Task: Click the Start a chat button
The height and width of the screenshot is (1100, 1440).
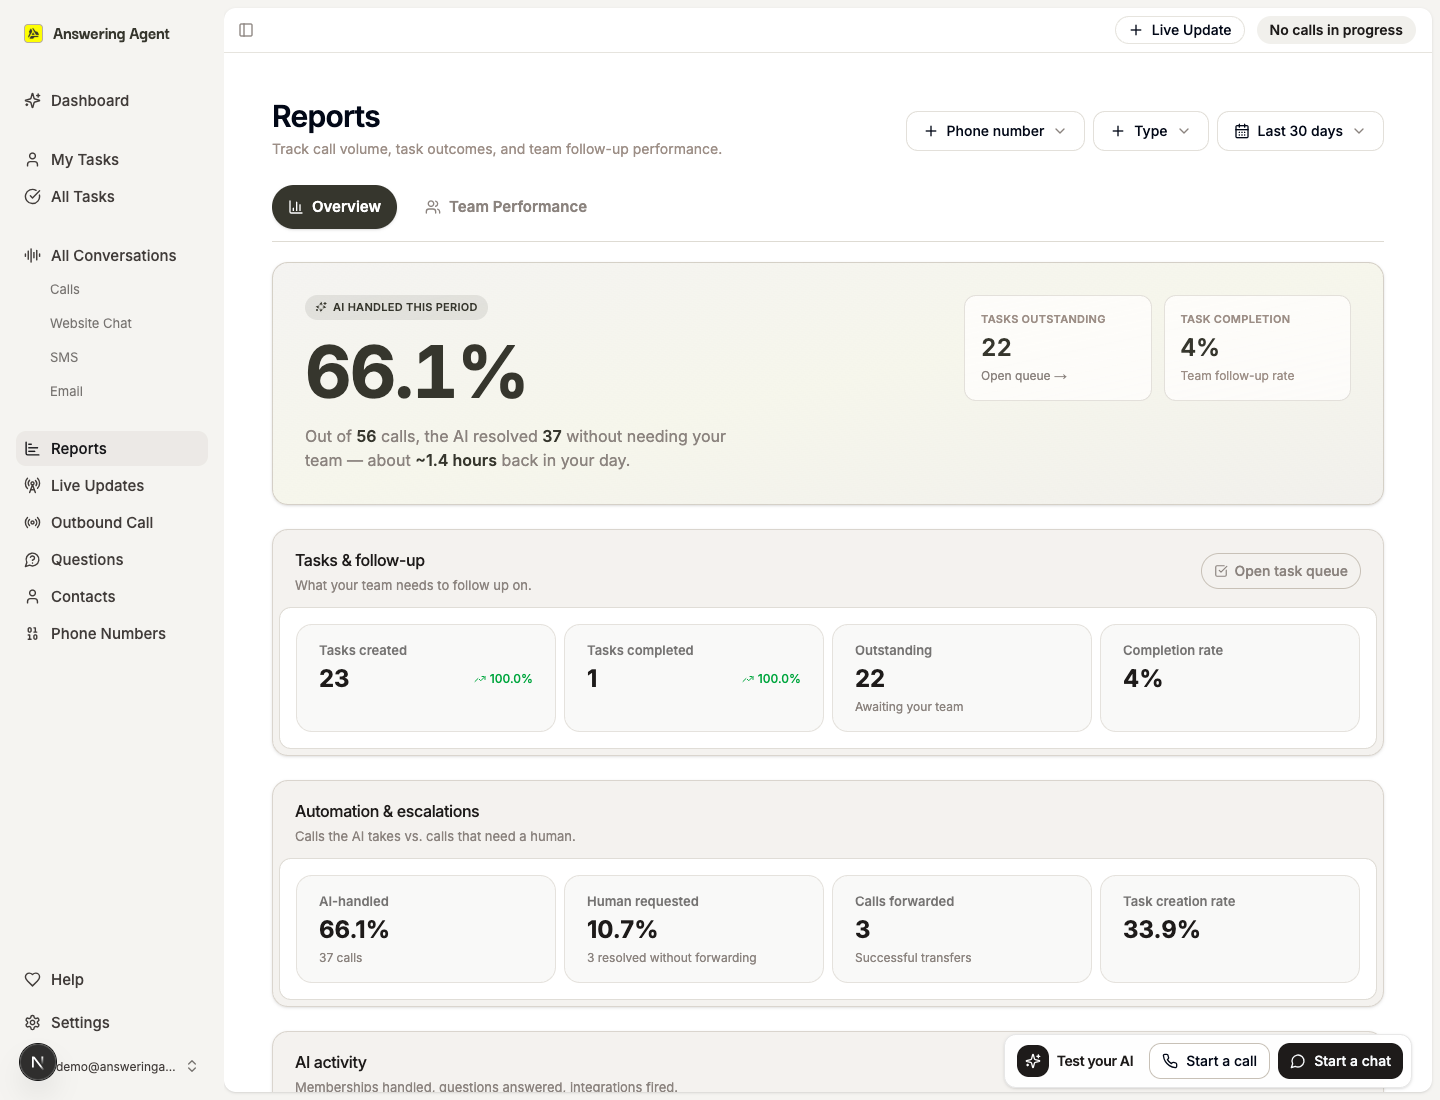Action: pos(1340,1061)
